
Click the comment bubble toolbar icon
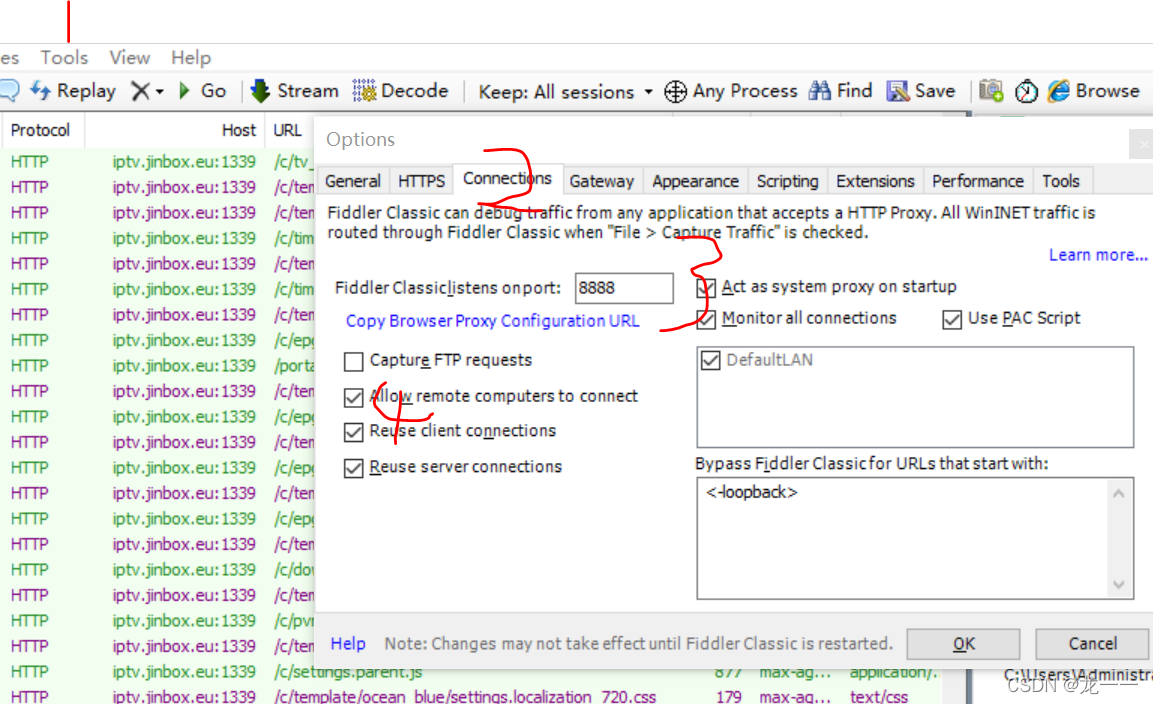(9, 90)
